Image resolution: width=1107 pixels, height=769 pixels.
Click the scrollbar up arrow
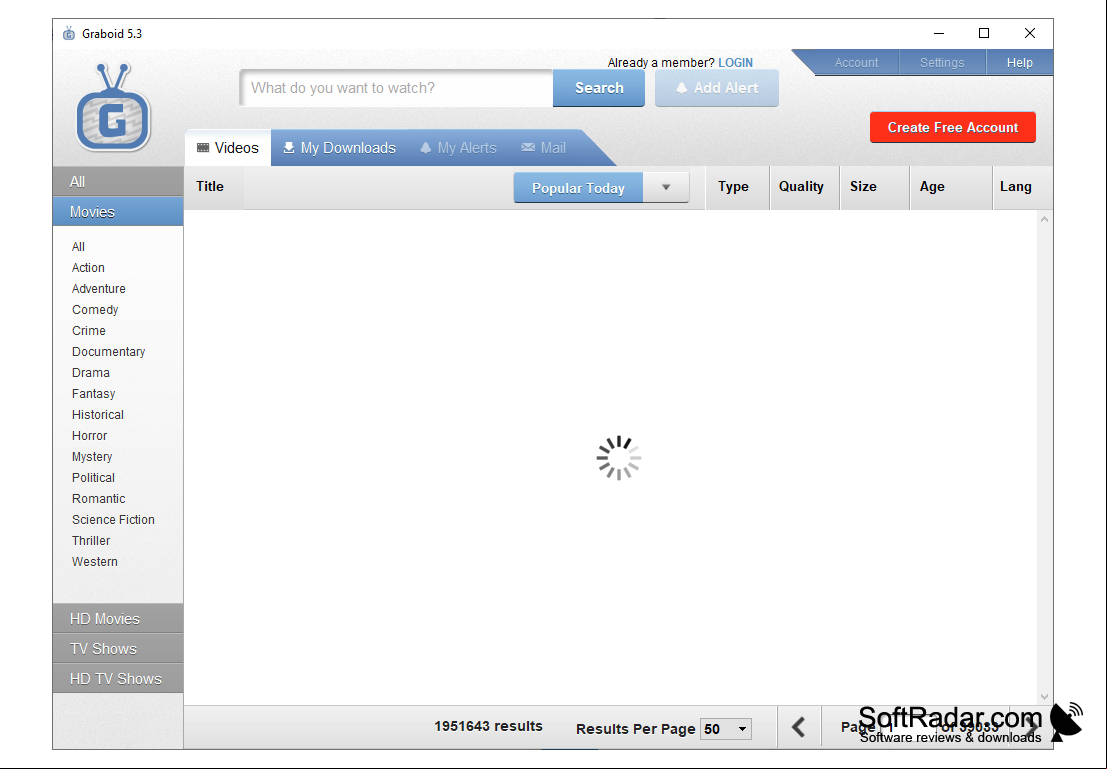click(1044, 220)
